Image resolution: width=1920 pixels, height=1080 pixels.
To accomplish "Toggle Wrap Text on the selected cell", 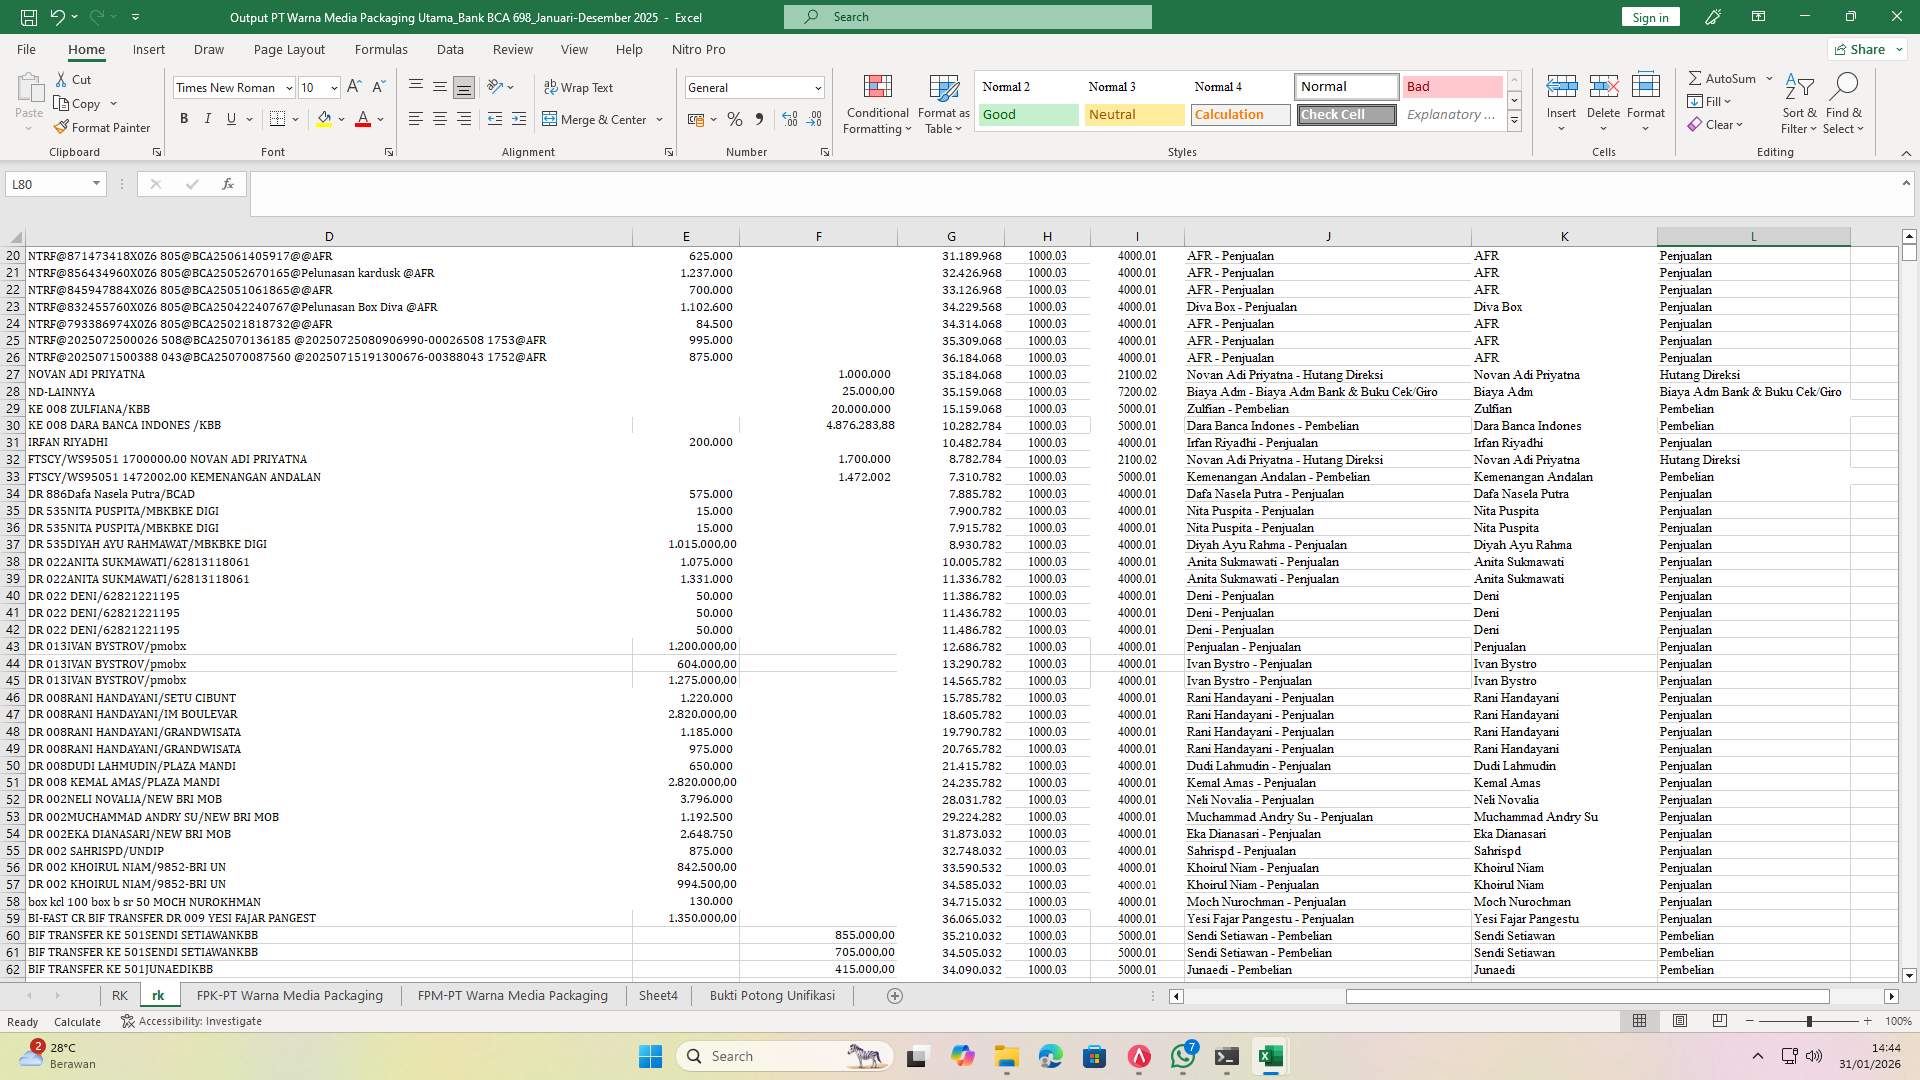I will click(x=578, y=87).
